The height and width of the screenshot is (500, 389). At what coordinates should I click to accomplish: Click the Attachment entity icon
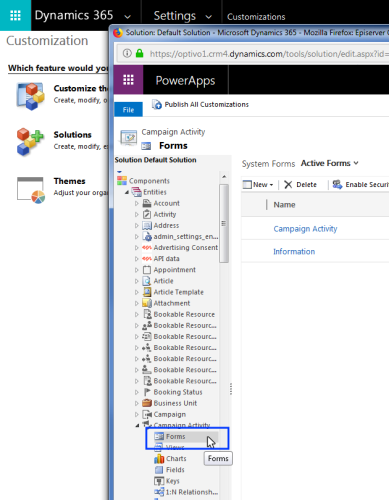point(147,303)
